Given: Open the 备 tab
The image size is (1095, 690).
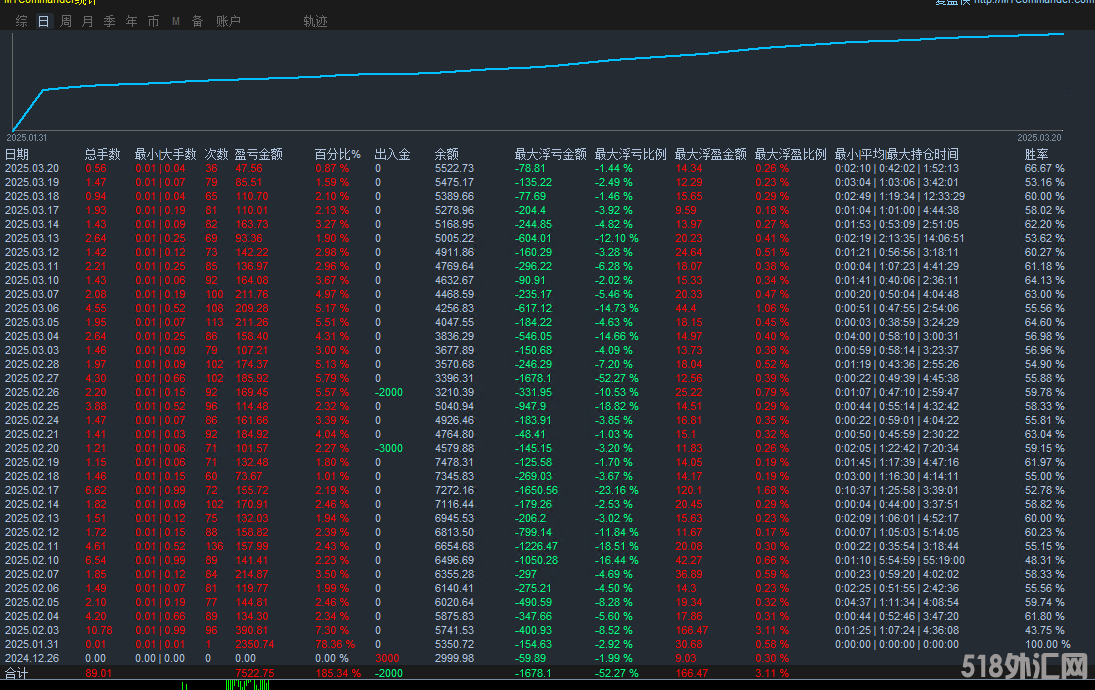Looking at the screenshot, I should [x=198, y=21].
